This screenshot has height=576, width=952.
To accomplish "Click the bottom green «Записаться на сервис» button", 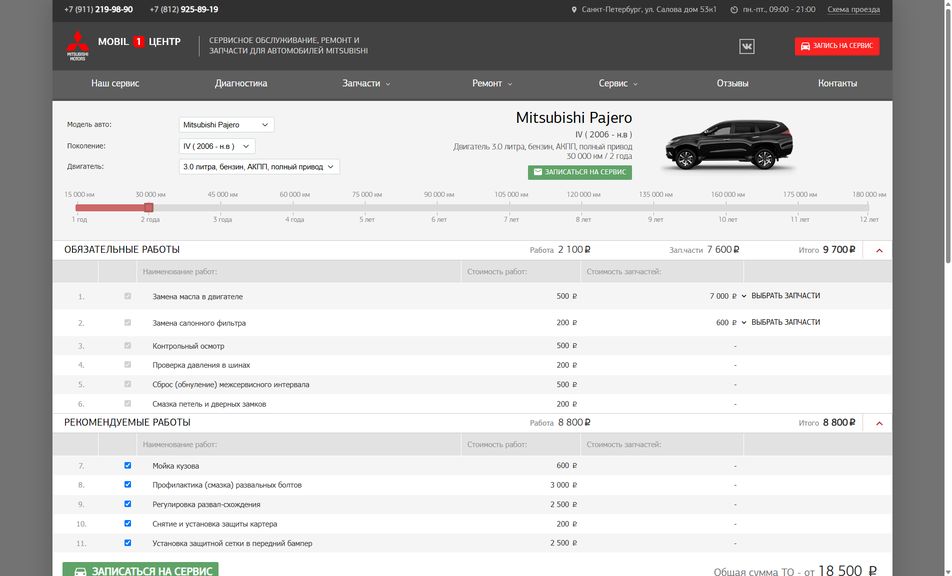I will point(140,571).
